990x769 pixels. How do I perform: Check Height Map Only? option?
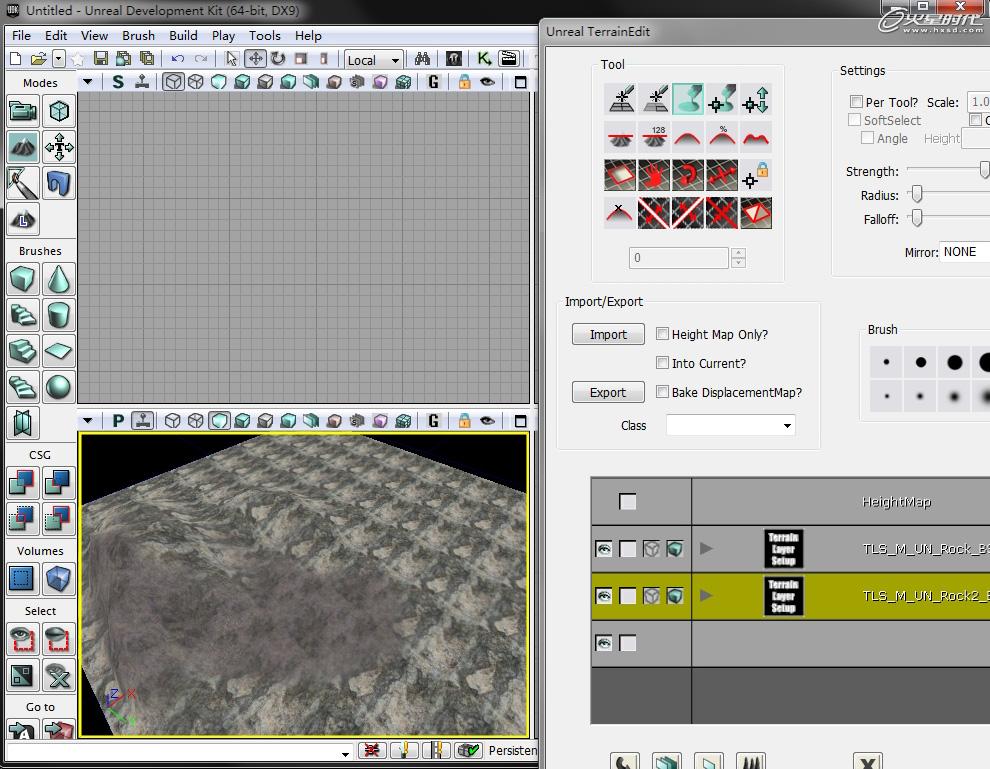click(x=662, y=333)
